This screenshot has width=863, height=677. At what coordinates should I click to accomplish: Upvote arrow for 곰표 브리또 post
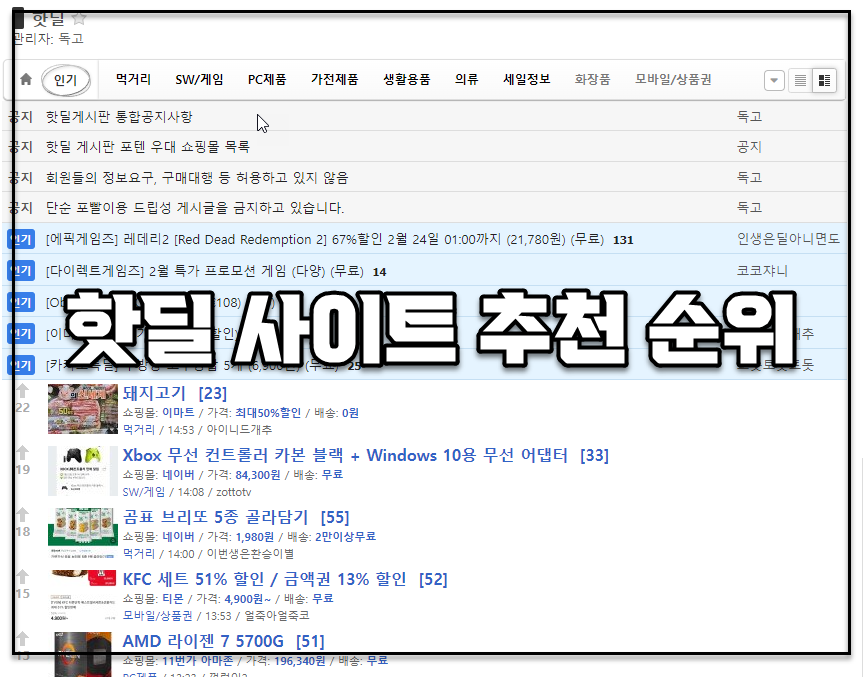pos(22,516)
